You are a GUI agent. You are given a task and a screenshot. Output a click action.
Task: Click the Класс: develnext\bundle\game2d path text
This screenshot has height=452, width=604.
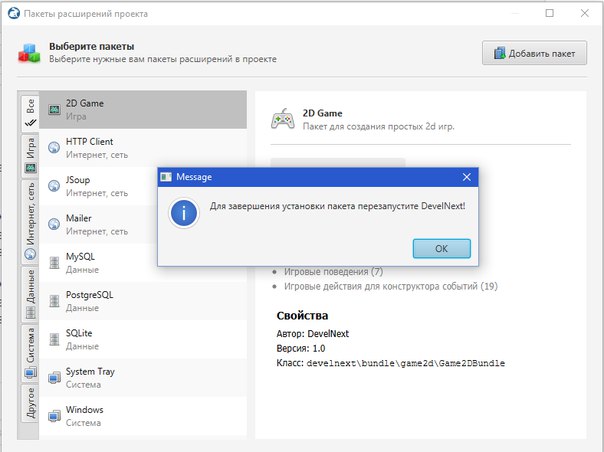click(x=391, y=363)
